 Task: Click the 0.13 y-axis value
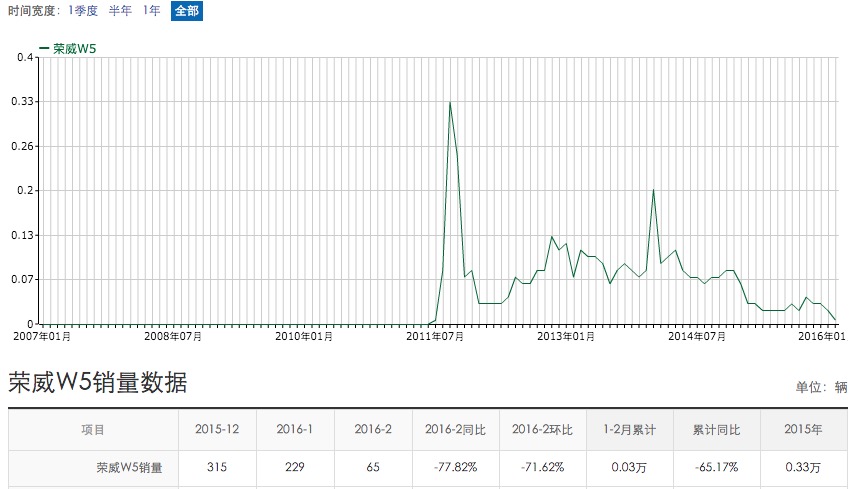(22, 235)
